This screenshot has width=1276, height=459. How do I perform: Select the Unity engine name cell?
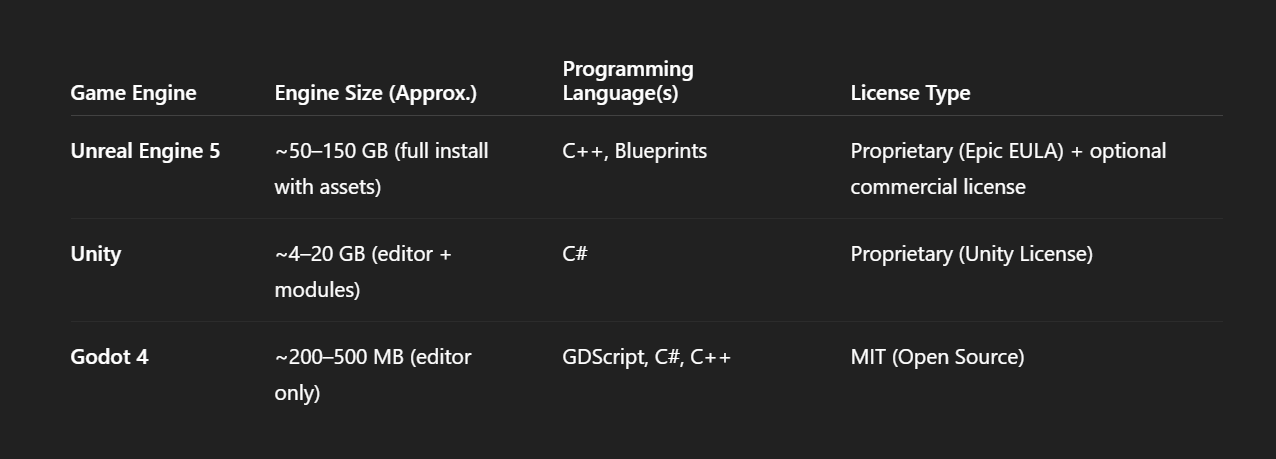(x=96, y=254)
